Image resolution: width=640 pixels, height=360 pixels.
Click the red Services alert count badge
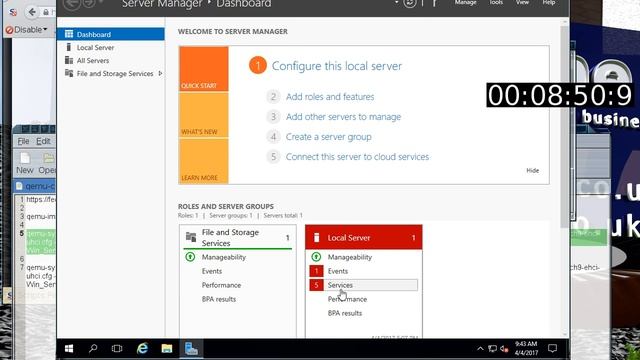coord(316,285)
